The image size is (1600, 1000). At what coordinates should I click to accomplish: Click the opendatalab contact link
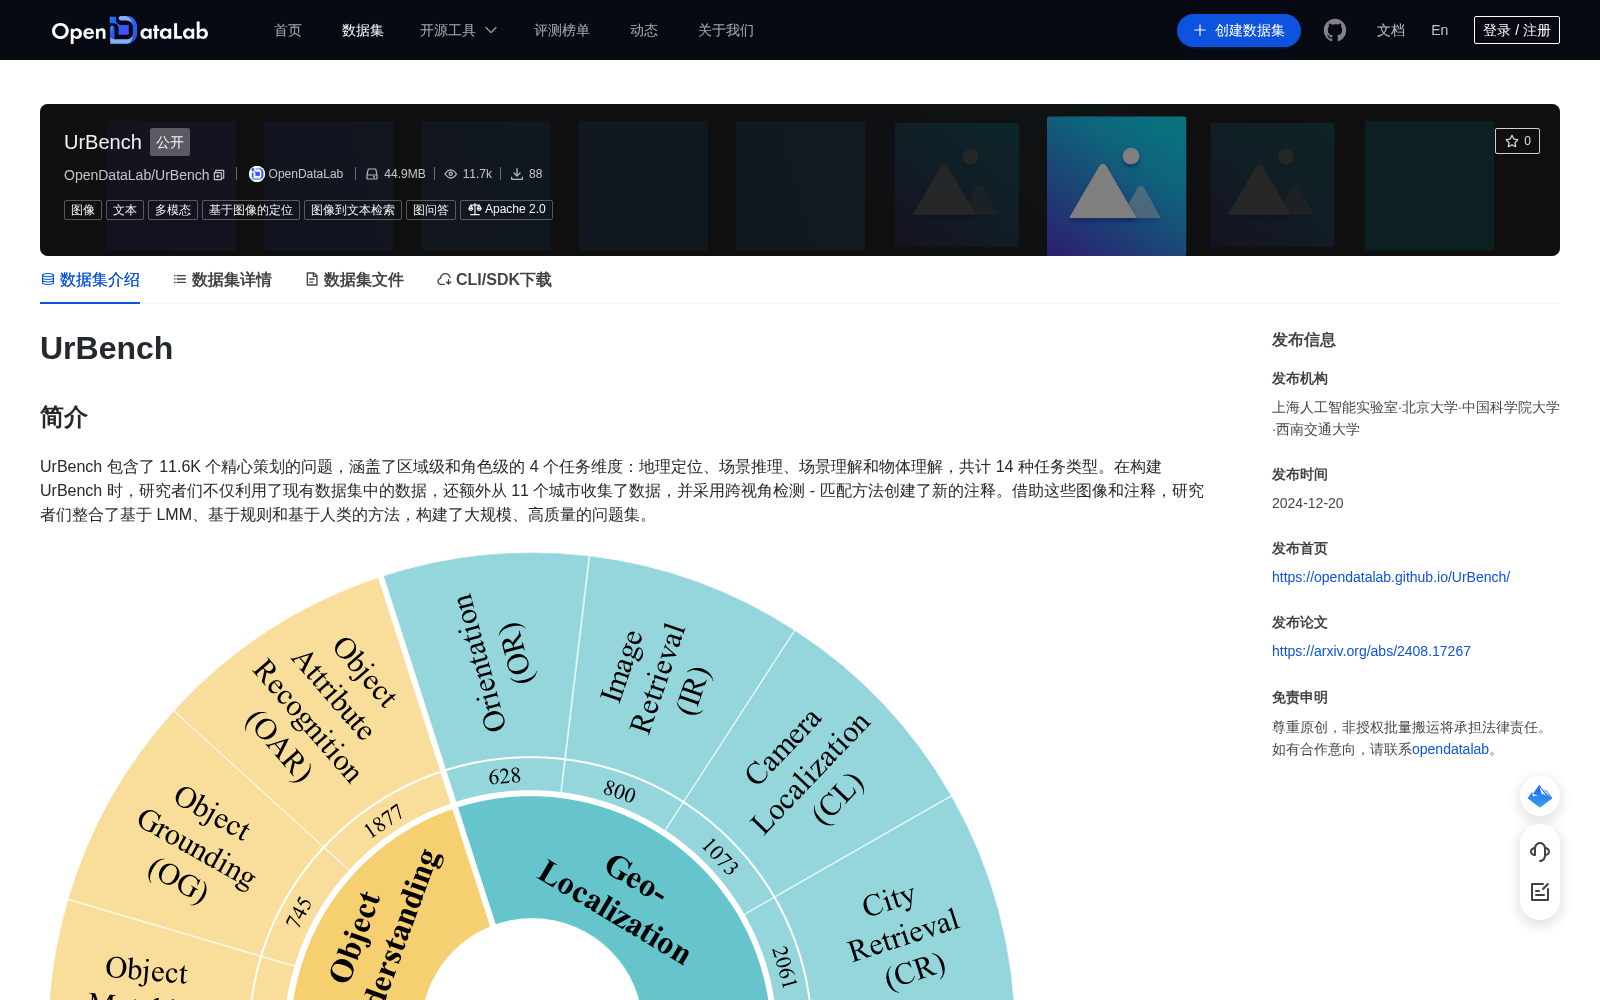[1450, 749]
